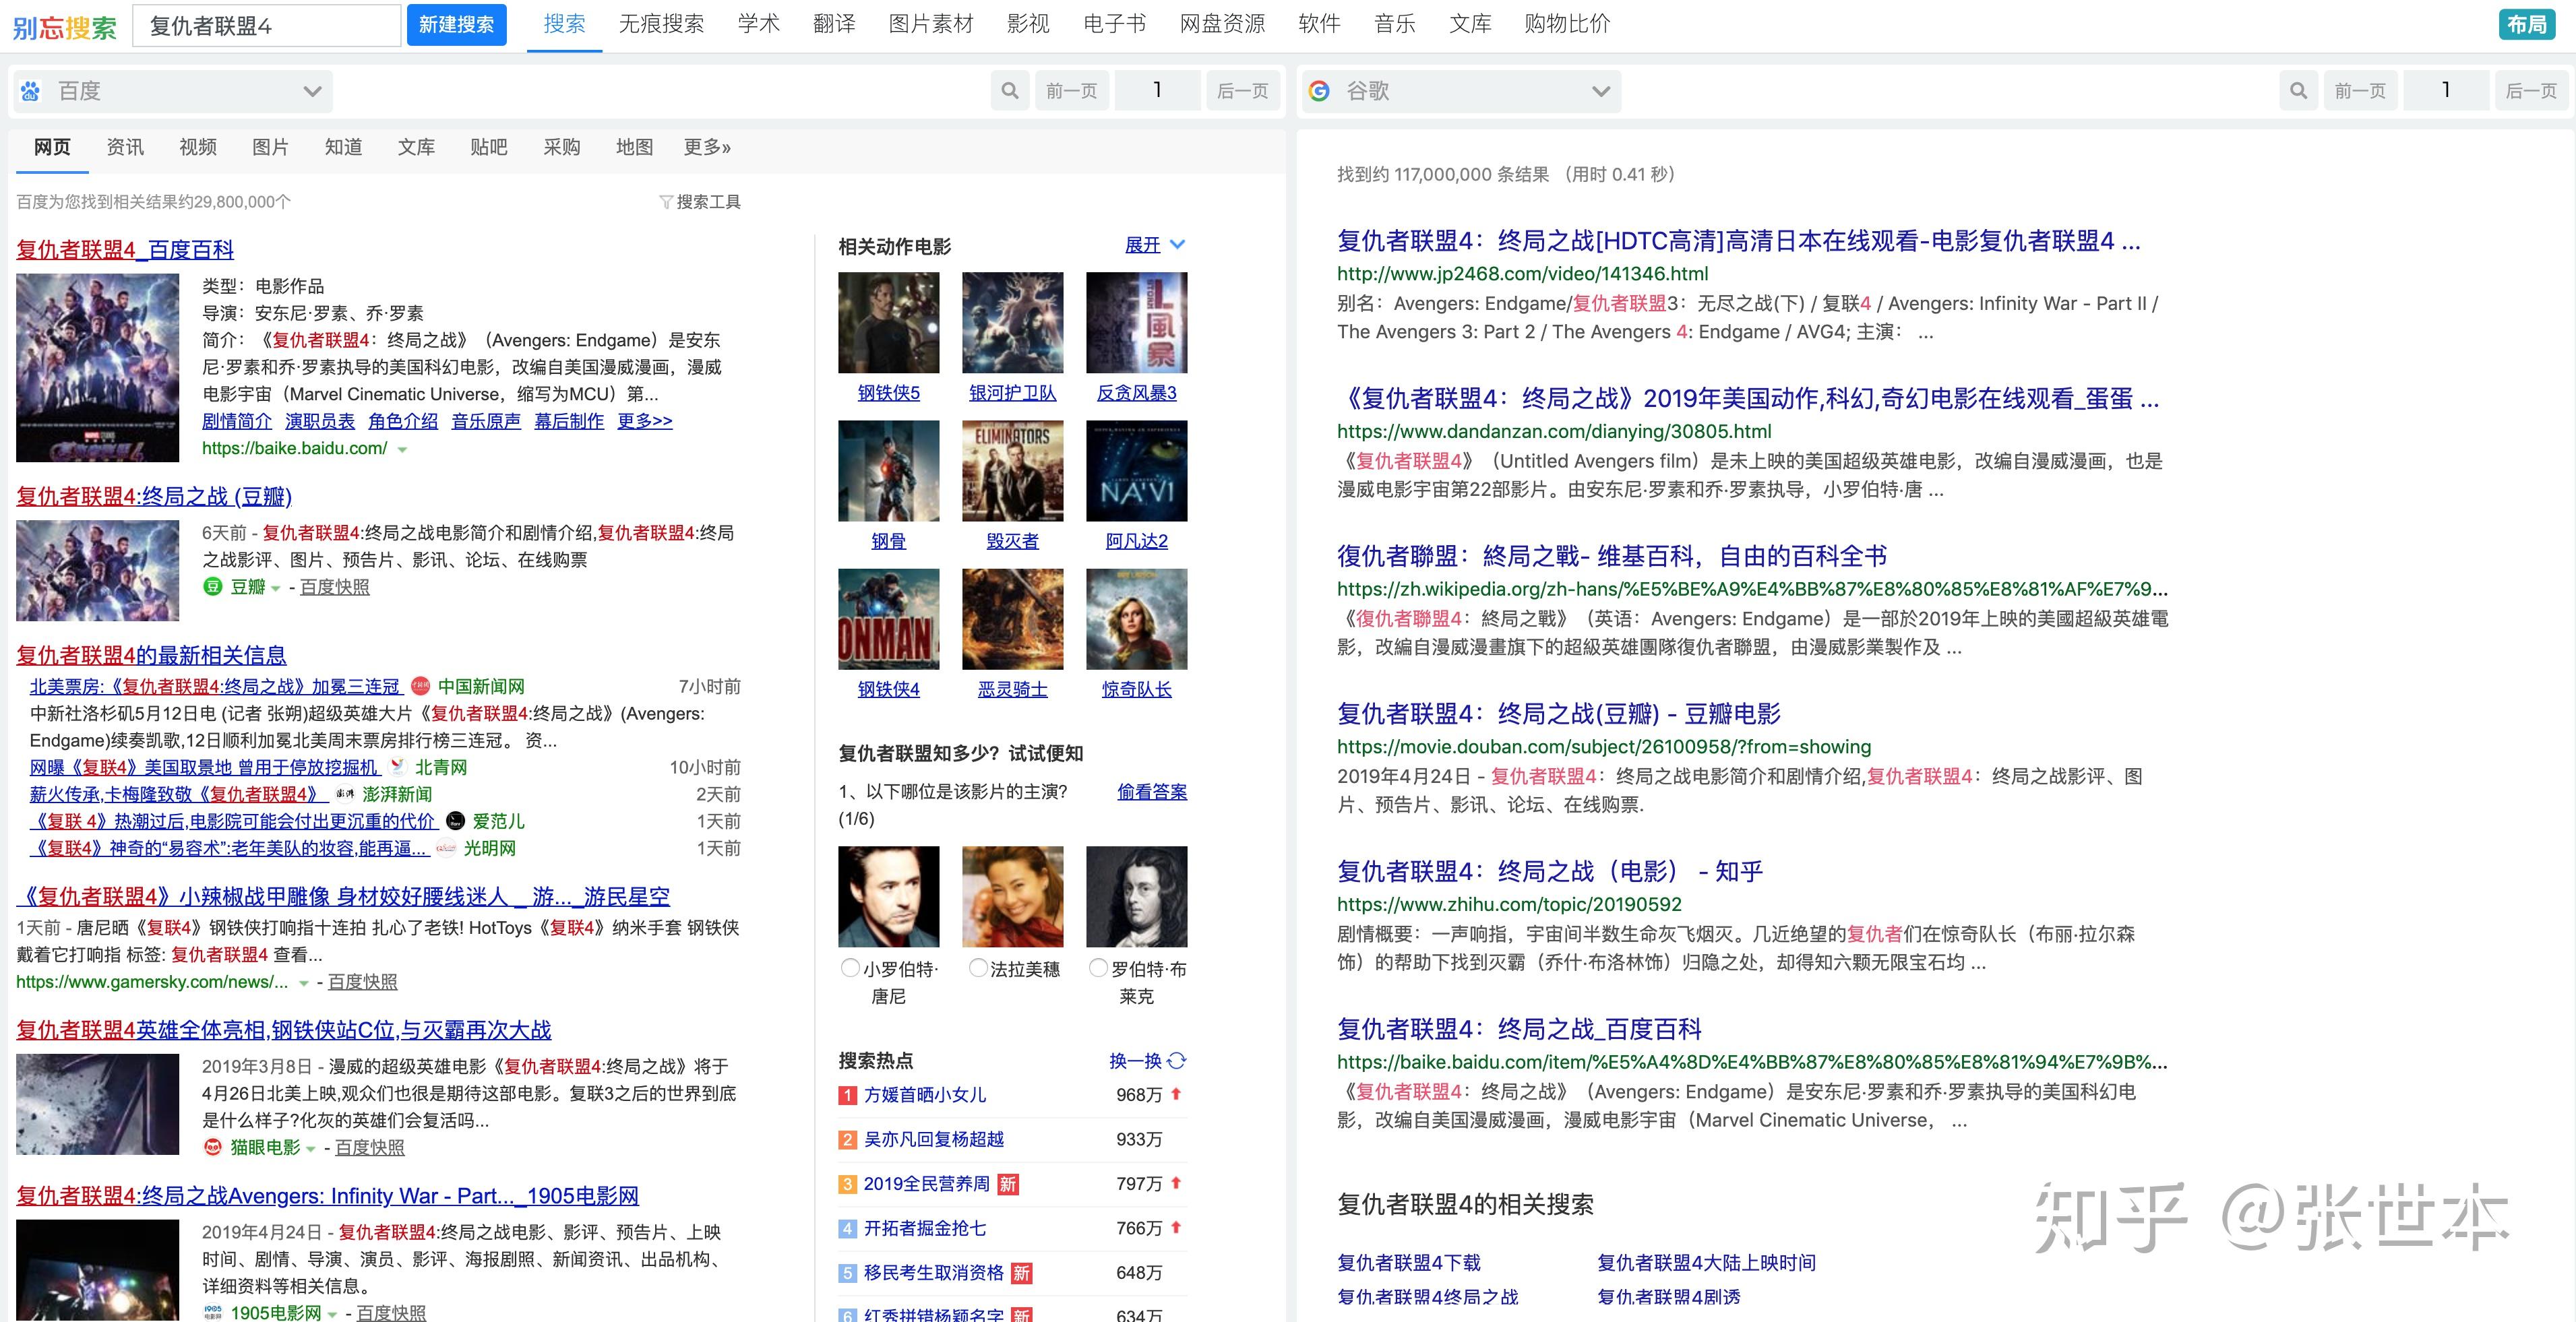The height and width of the screenshot is (1322, 2576).
Task: Click hot search item 方媛首晒小女儿
Action: pyautogui.click(x=925, y=1095)
